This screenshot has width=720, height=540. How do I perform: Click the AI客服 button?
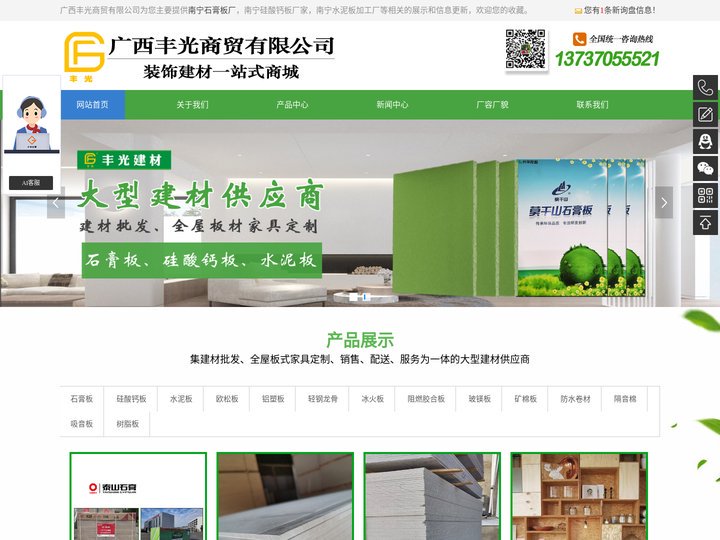31,183
